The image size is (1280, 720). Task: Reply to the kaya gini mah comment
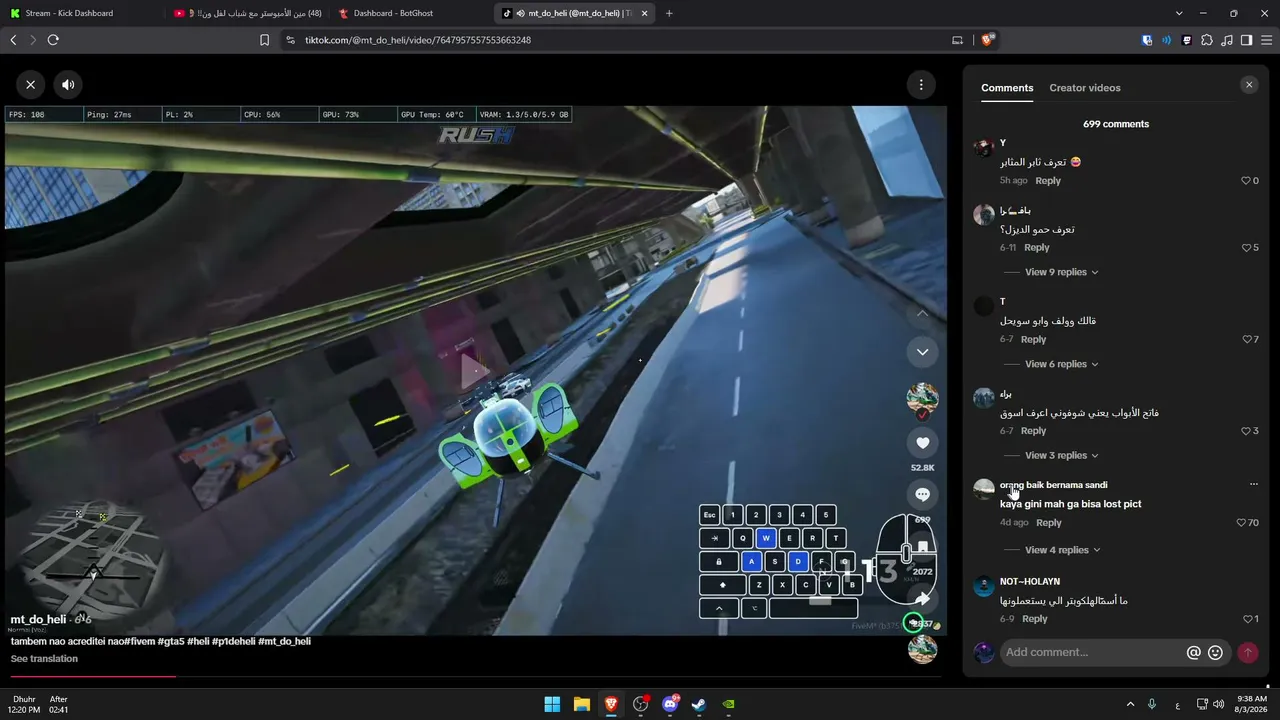[x=1049, y=523]
